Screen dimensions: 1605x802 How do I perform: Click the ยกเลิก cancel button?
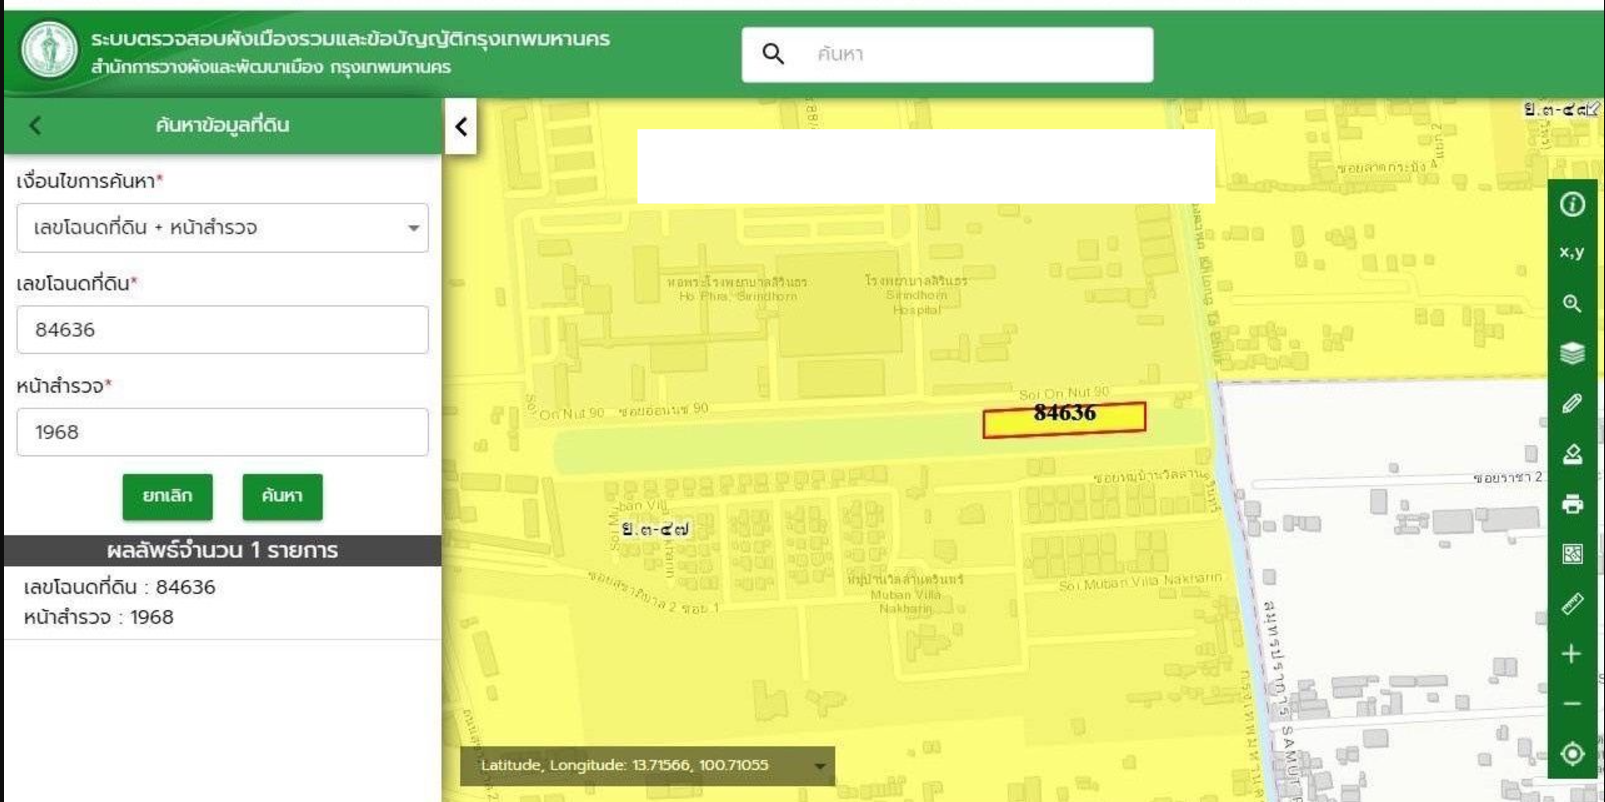[x=167, y=497]
